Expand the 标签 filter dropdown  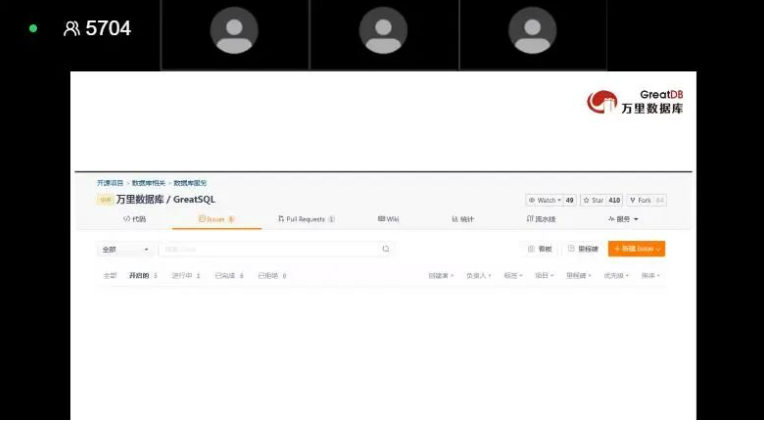click(x=513, y=276)
